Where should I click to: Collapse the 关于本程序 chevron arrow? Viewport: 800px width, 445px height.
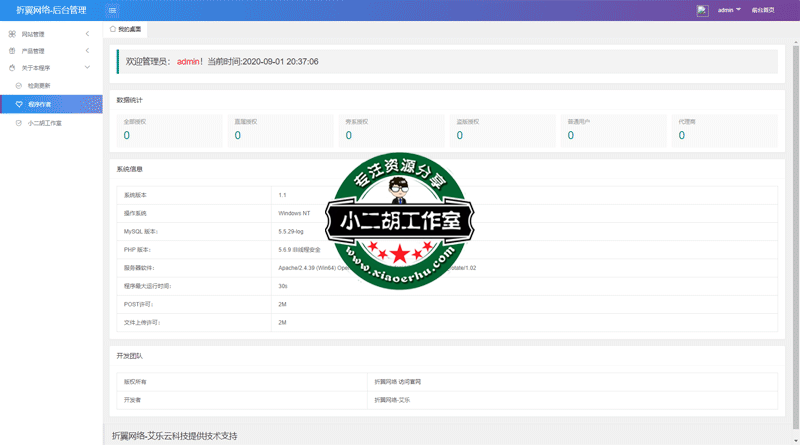tap(87, 68)
